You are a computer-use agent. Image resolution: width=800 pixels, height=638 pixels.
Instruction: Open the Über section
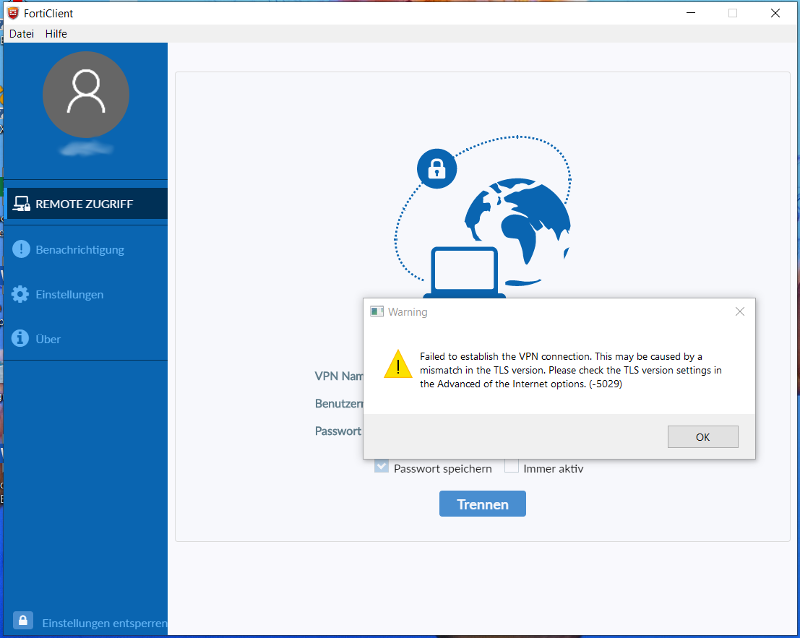[x=48, y=339]
